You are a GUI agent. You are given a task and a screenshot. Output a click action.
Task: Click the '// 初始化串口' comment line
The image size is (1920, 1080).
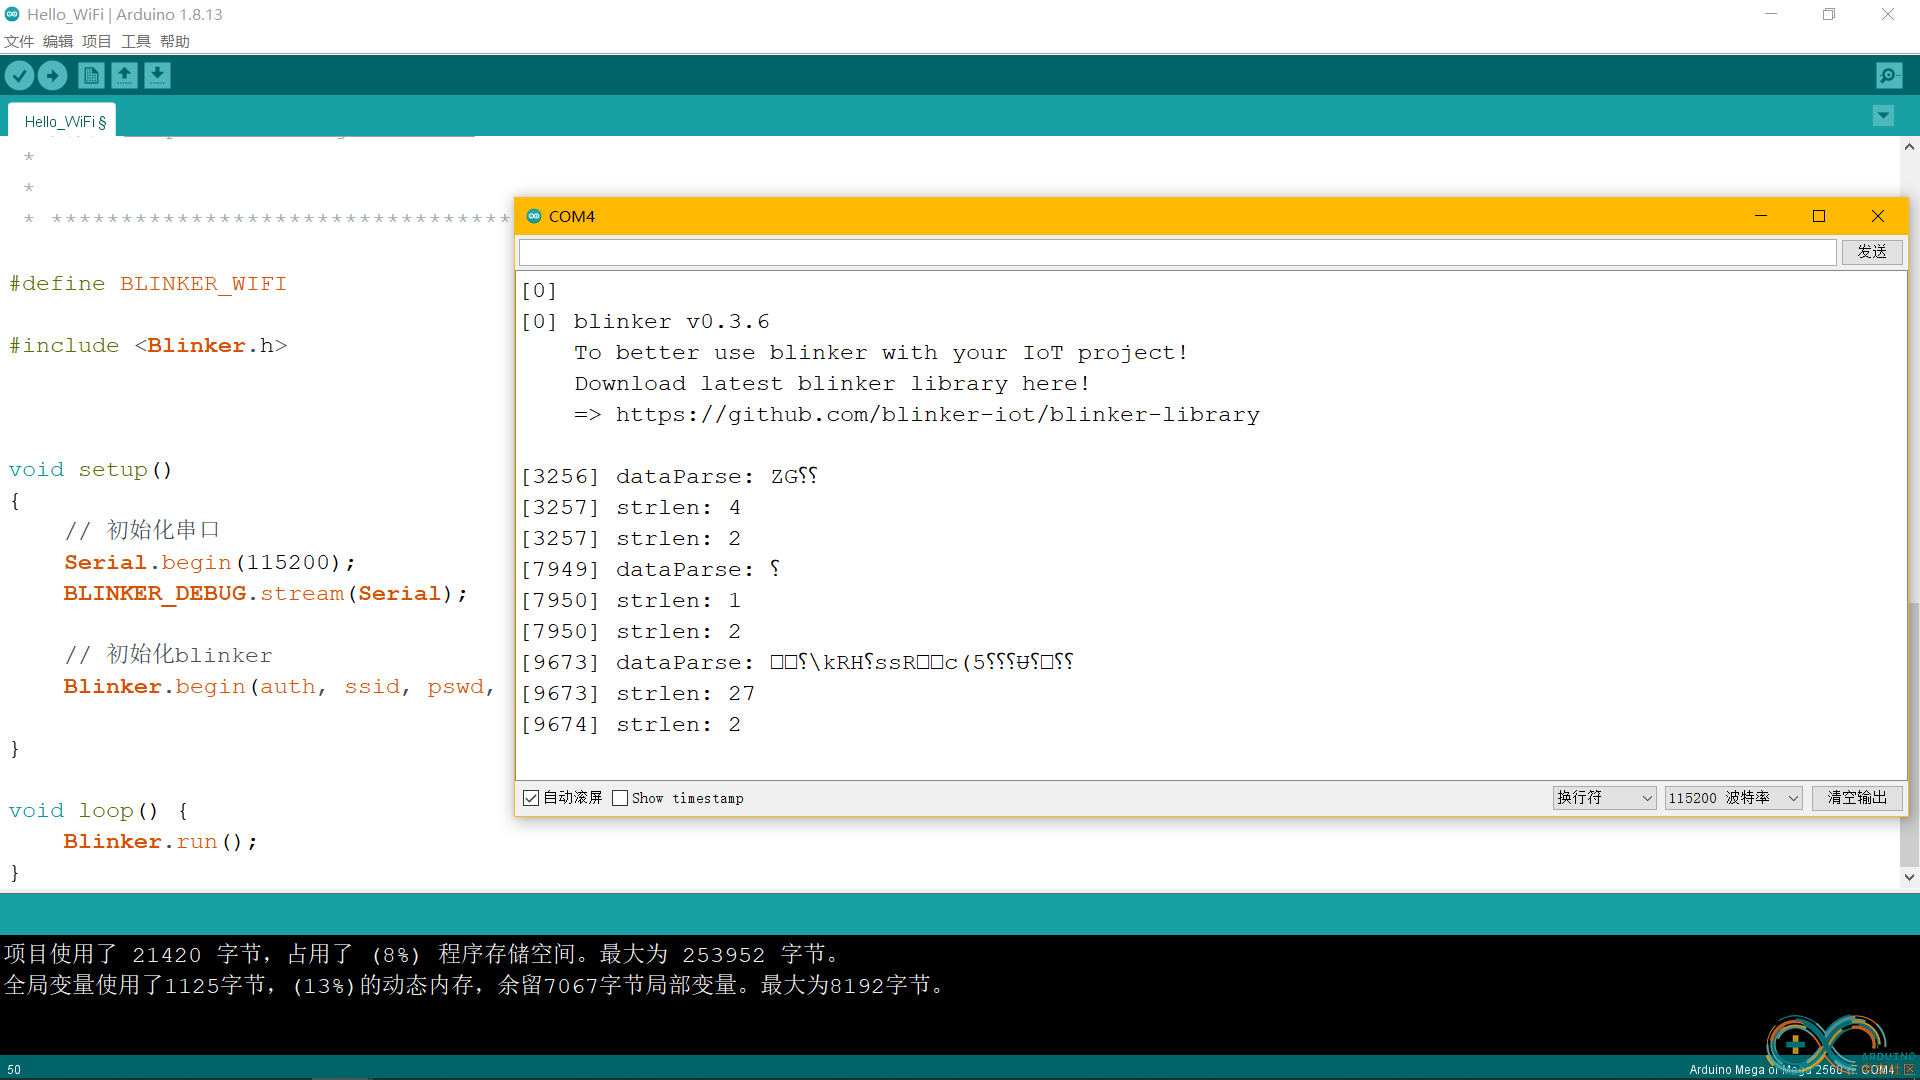pos(142,530)
